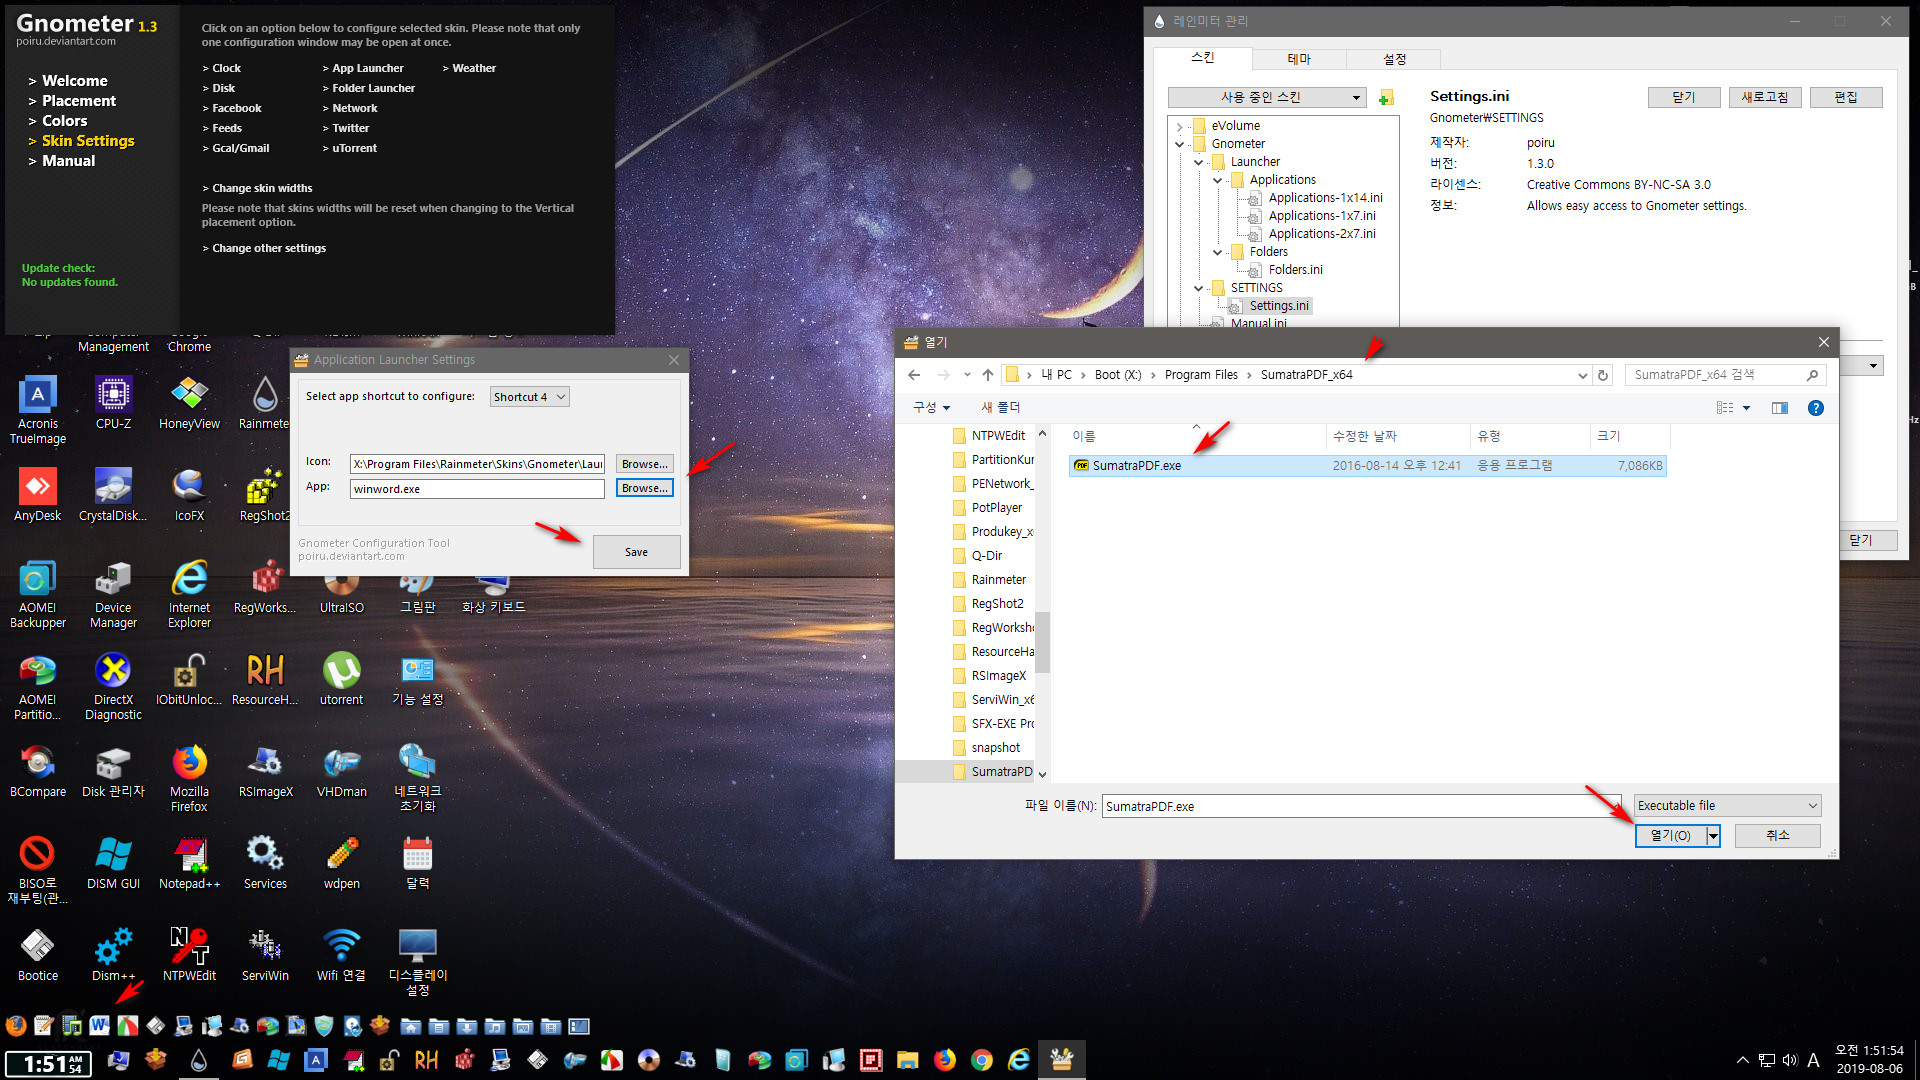Click the 열기(O) open button
Image resolution: width=1920 pixels, height=1080 pixels.
tap(1670, 836)
